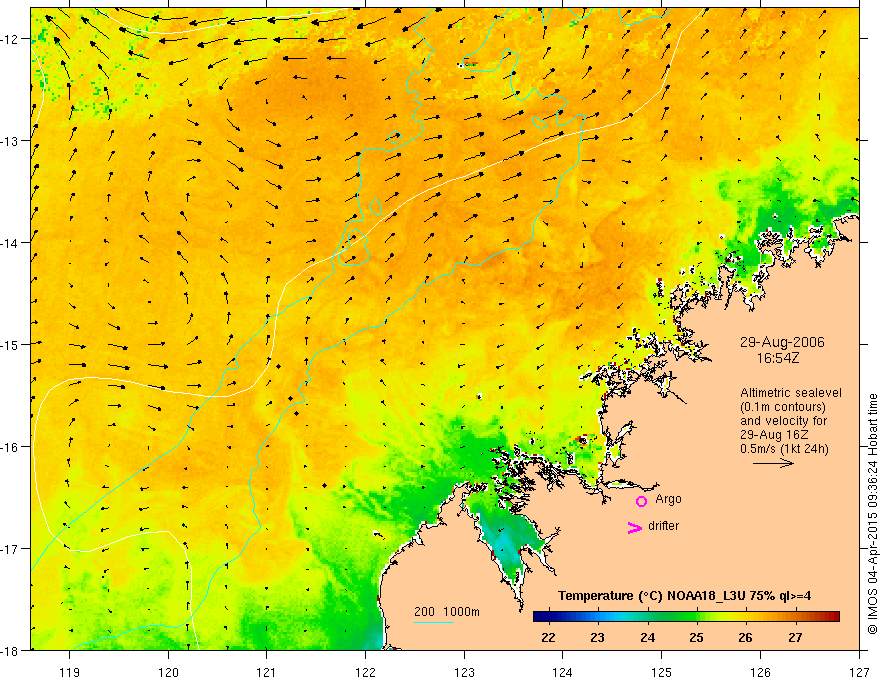Click the '200 1000m' depth contour label

tap(447, 612)
